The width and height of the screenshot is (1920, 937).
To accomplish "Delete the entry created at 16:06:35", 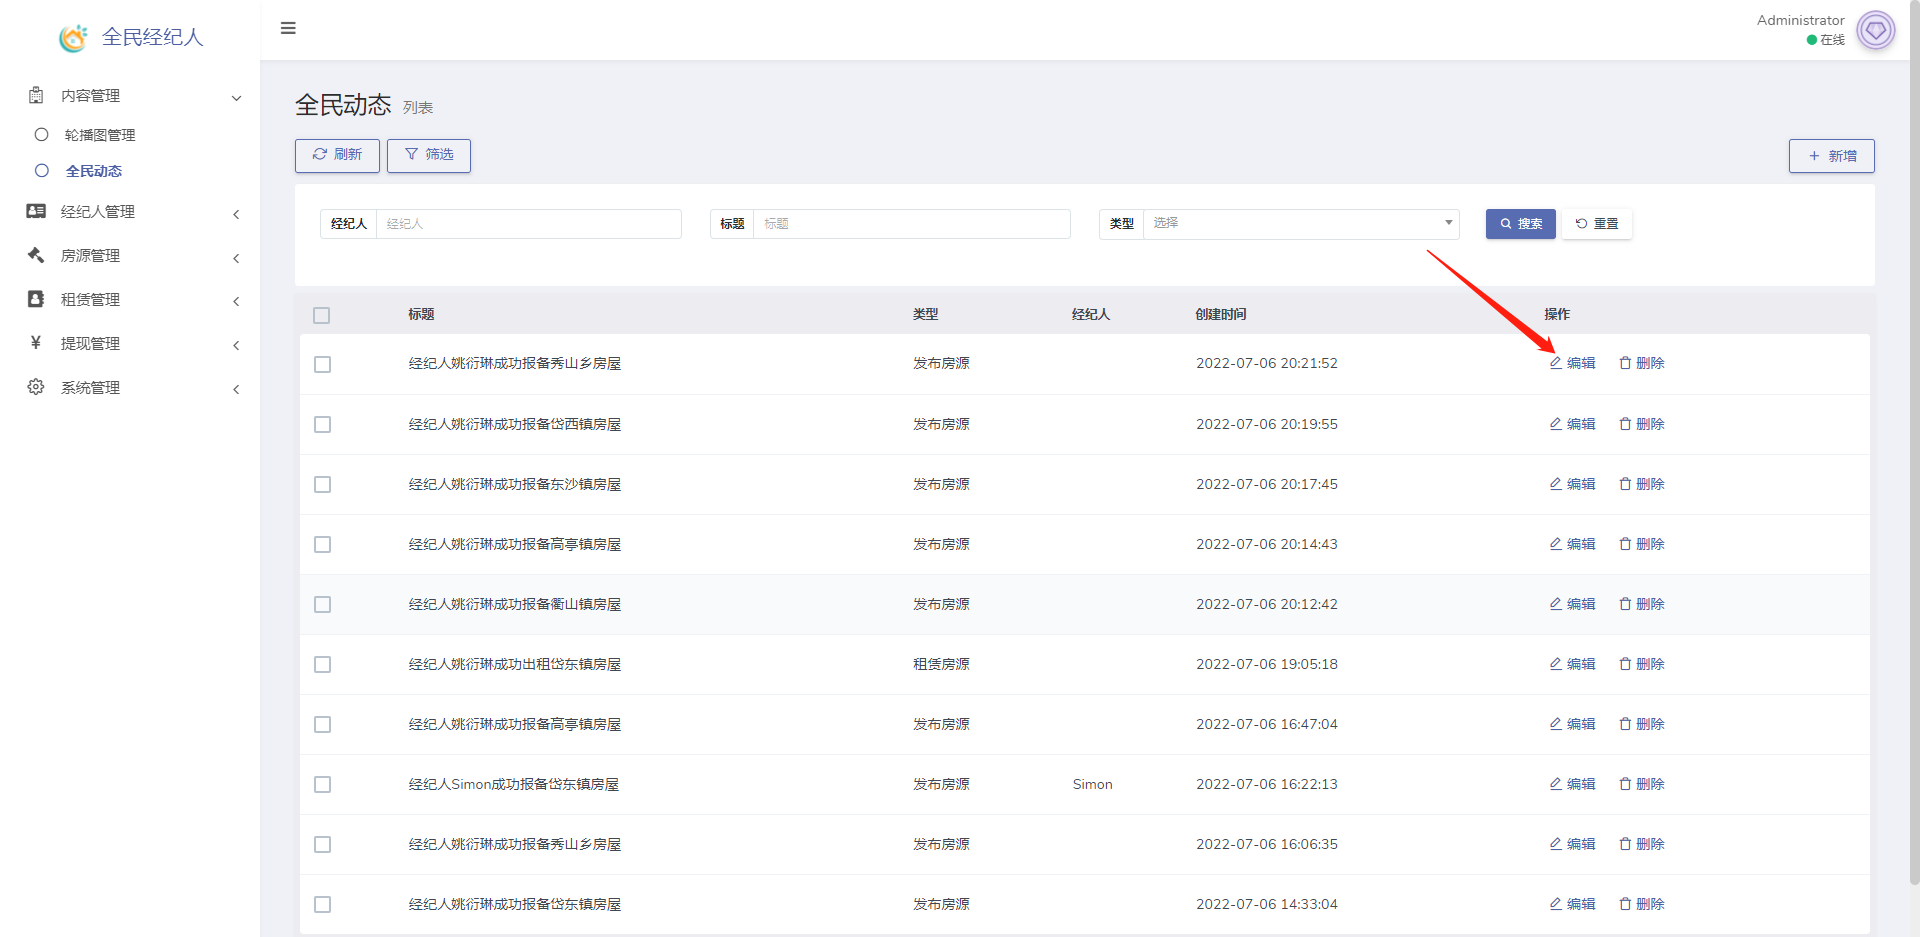I will click(x=1642, y=844).
